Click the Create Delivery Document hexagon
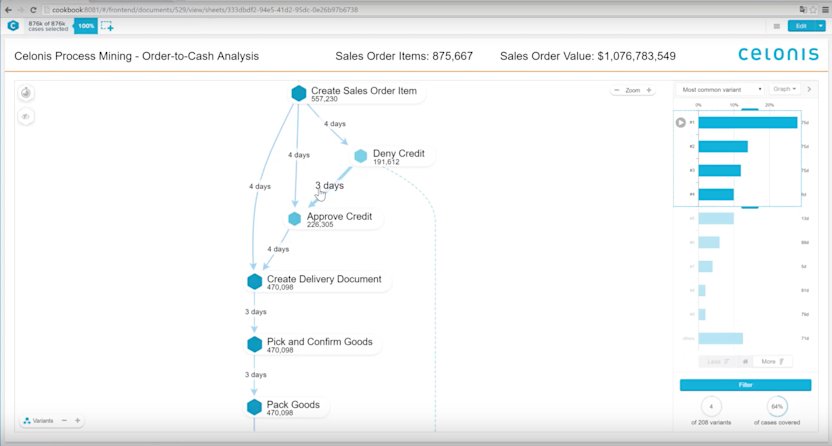 [x=255, y=282]
